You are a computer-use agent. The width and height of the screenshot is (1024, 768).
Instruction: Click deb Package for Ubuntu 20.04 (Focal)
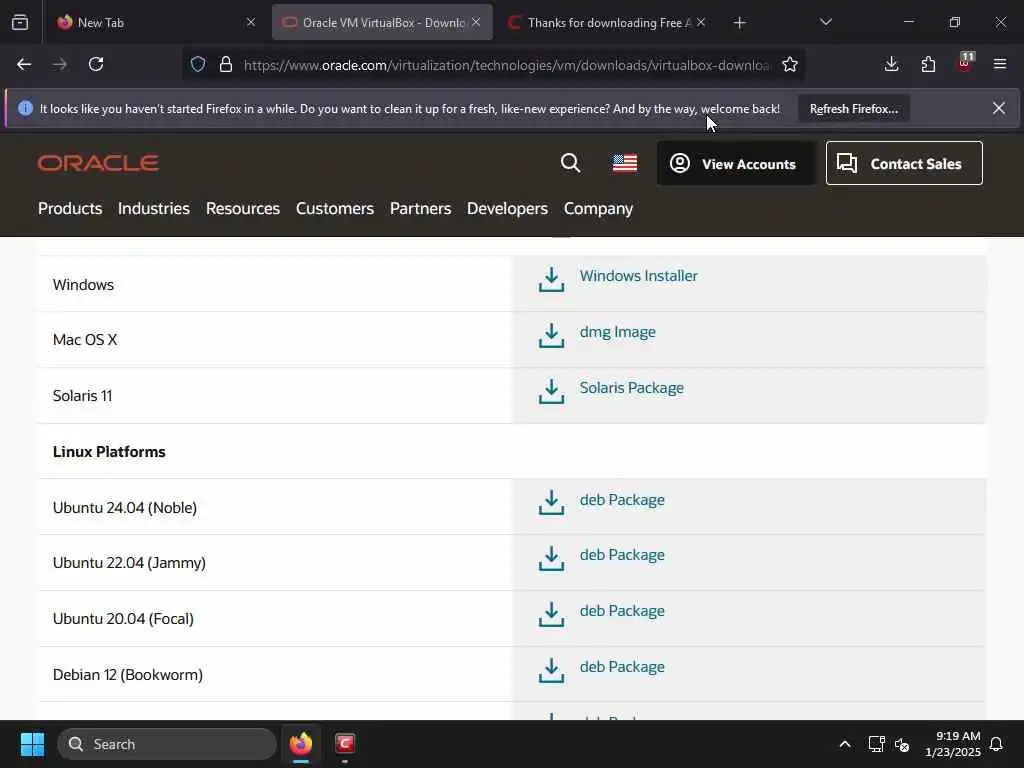click(x=622, y=611)
